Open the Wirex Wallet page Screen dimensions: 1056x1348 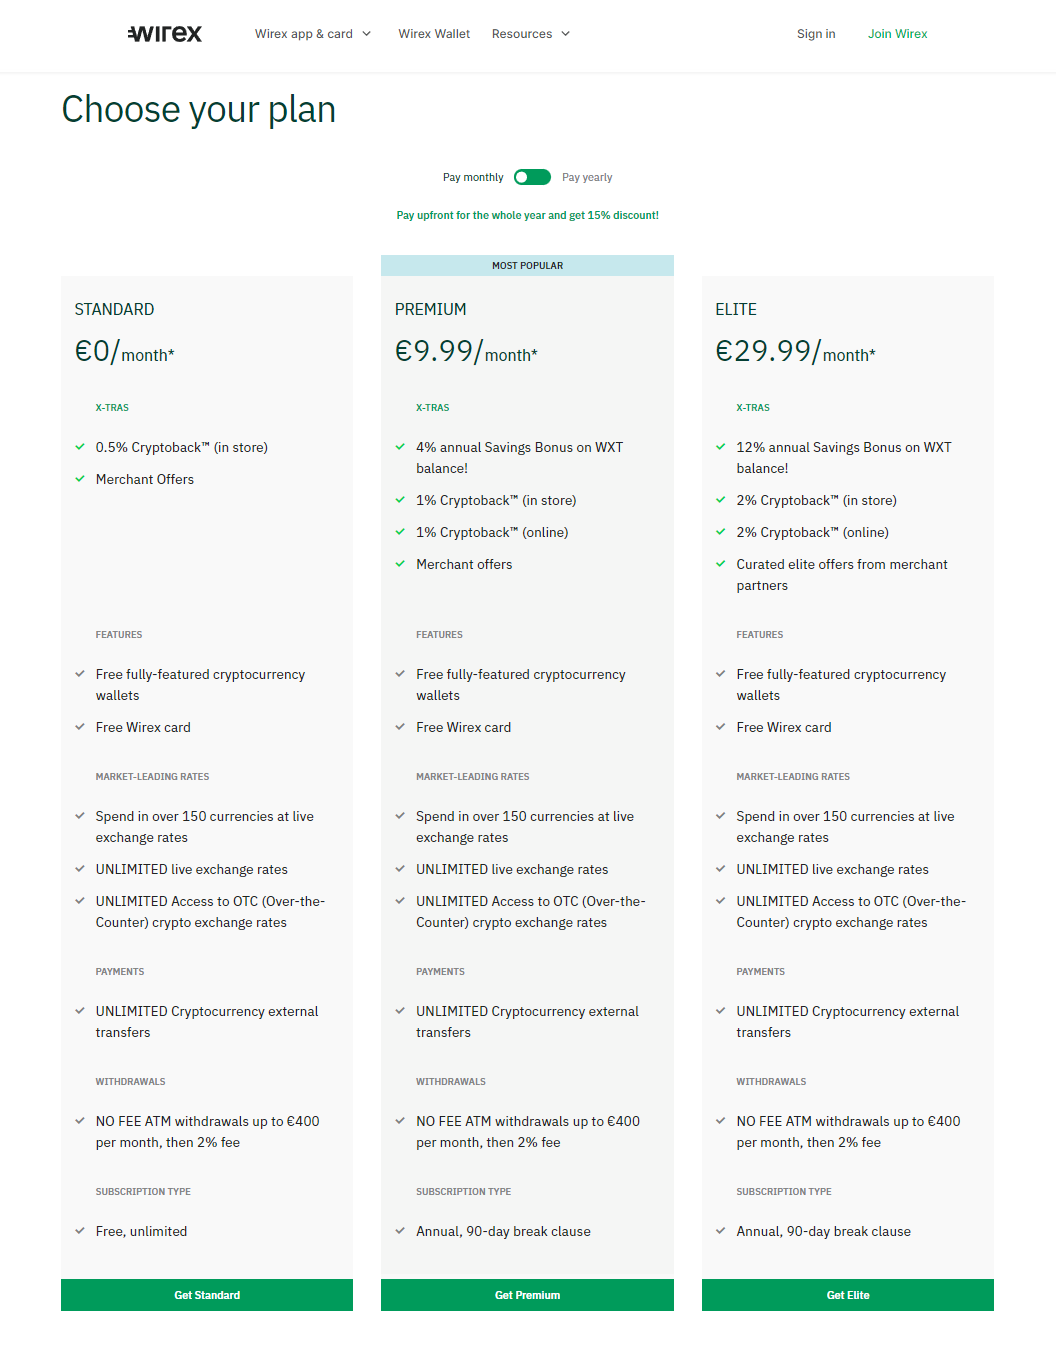434,33
